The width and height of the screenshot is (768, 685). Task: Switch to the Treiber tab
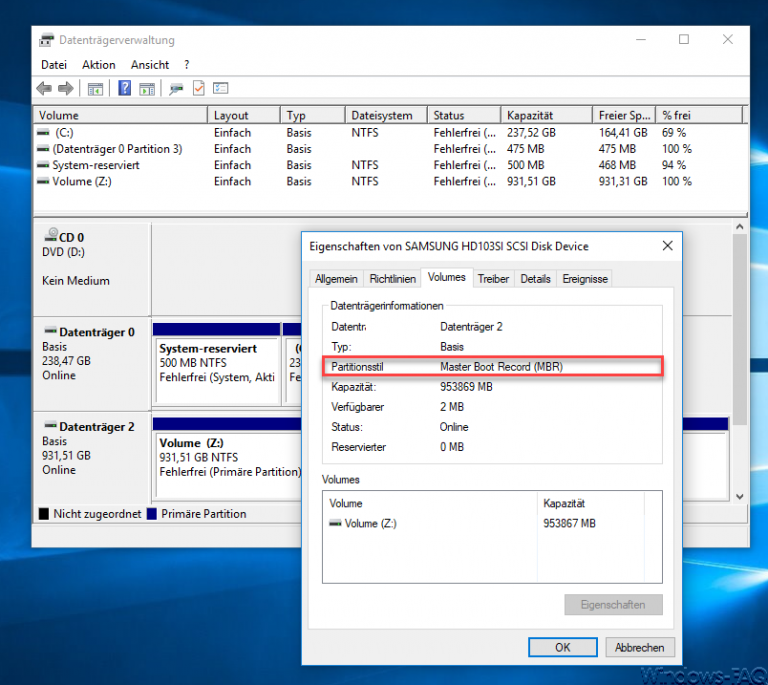(x=493, y=279)
